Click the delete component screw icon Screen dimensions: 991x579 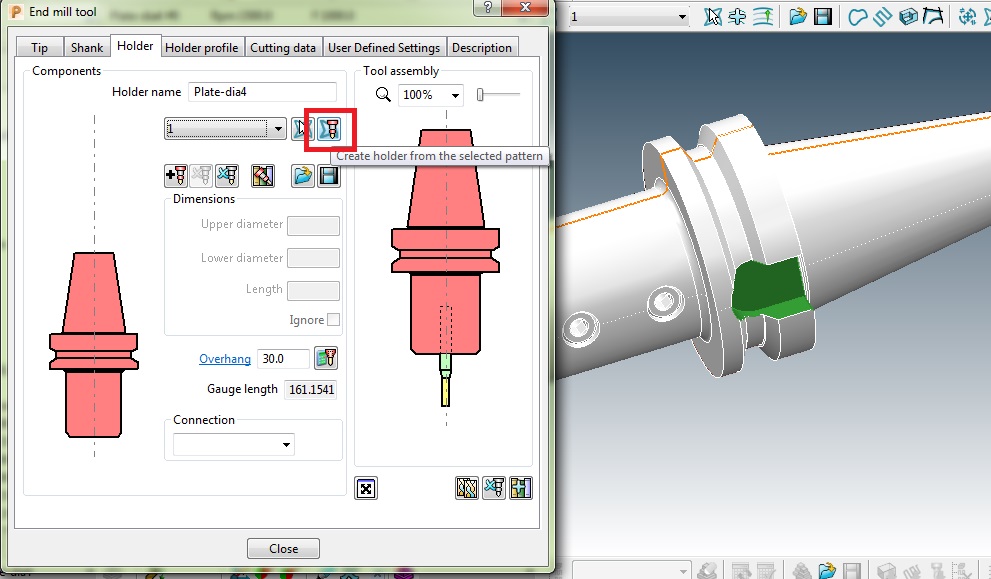pos(227,175)
